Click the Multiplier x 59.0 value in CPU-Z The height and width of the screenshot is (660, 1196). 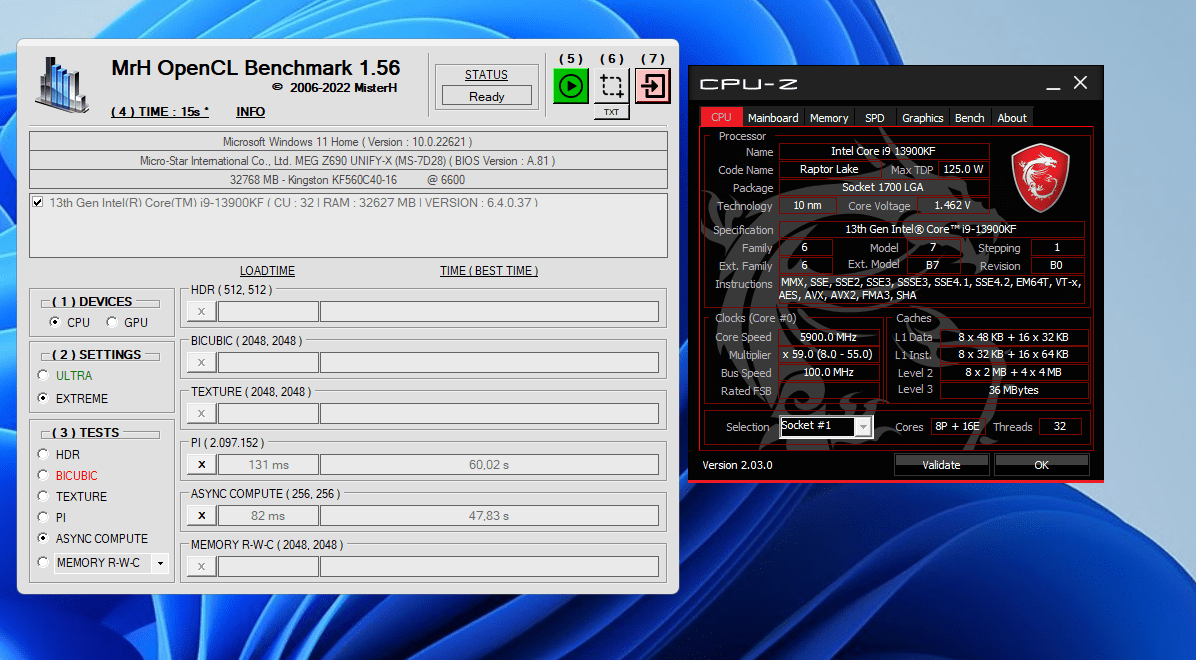[828, 354]
